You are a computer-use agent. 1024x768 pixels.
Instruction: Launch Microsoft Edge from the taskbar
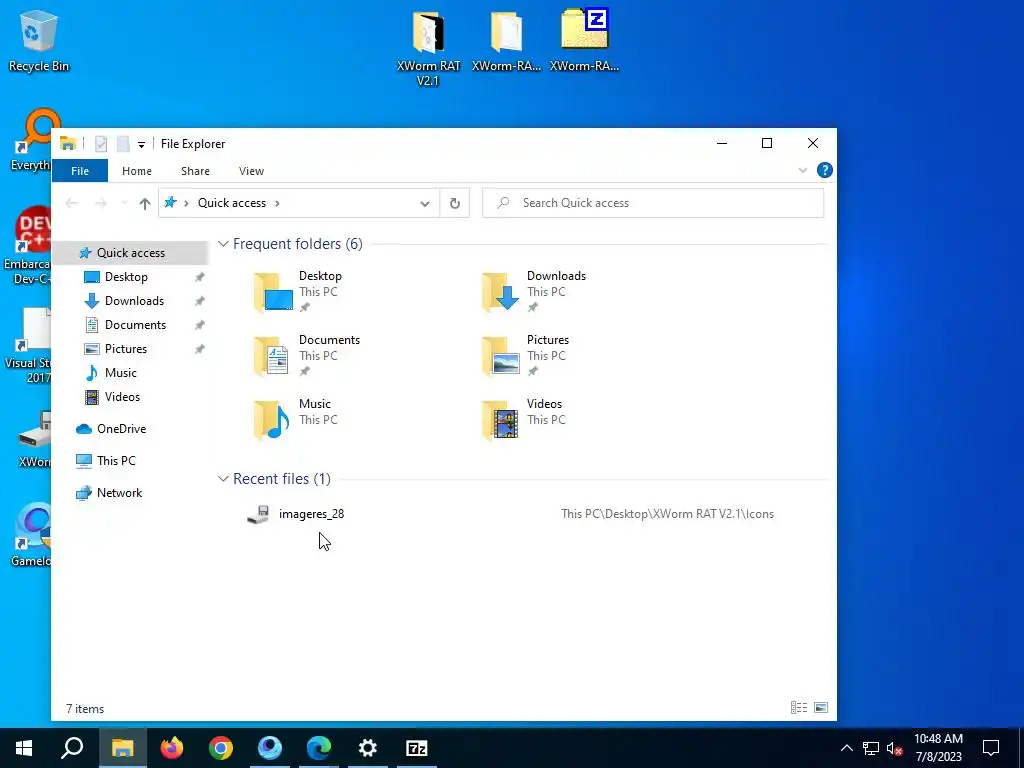(x=319, y=748)
